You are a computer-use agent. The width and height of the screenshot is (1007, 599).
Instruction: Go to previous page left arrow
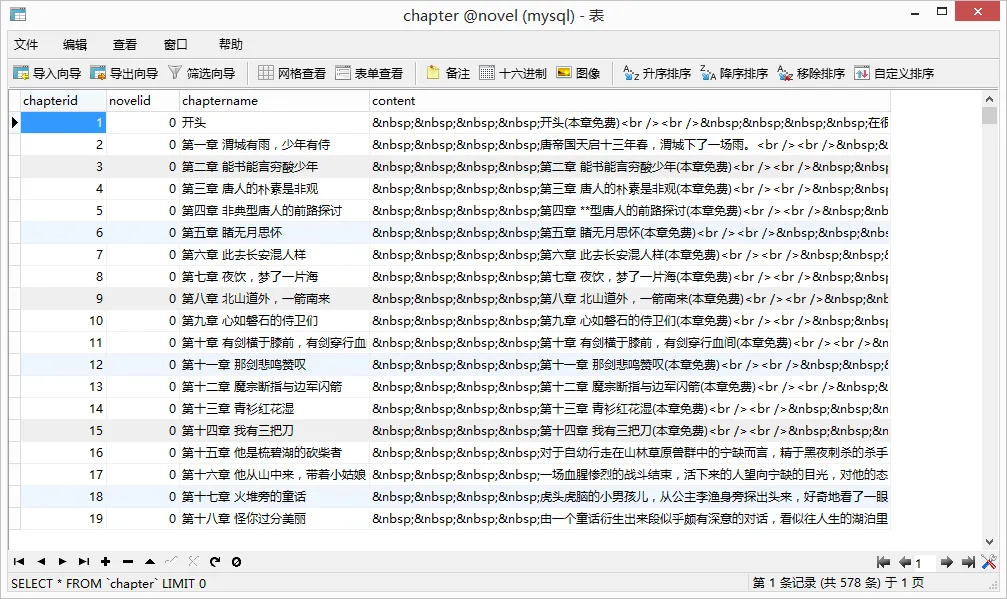click(x=905, y=562)
